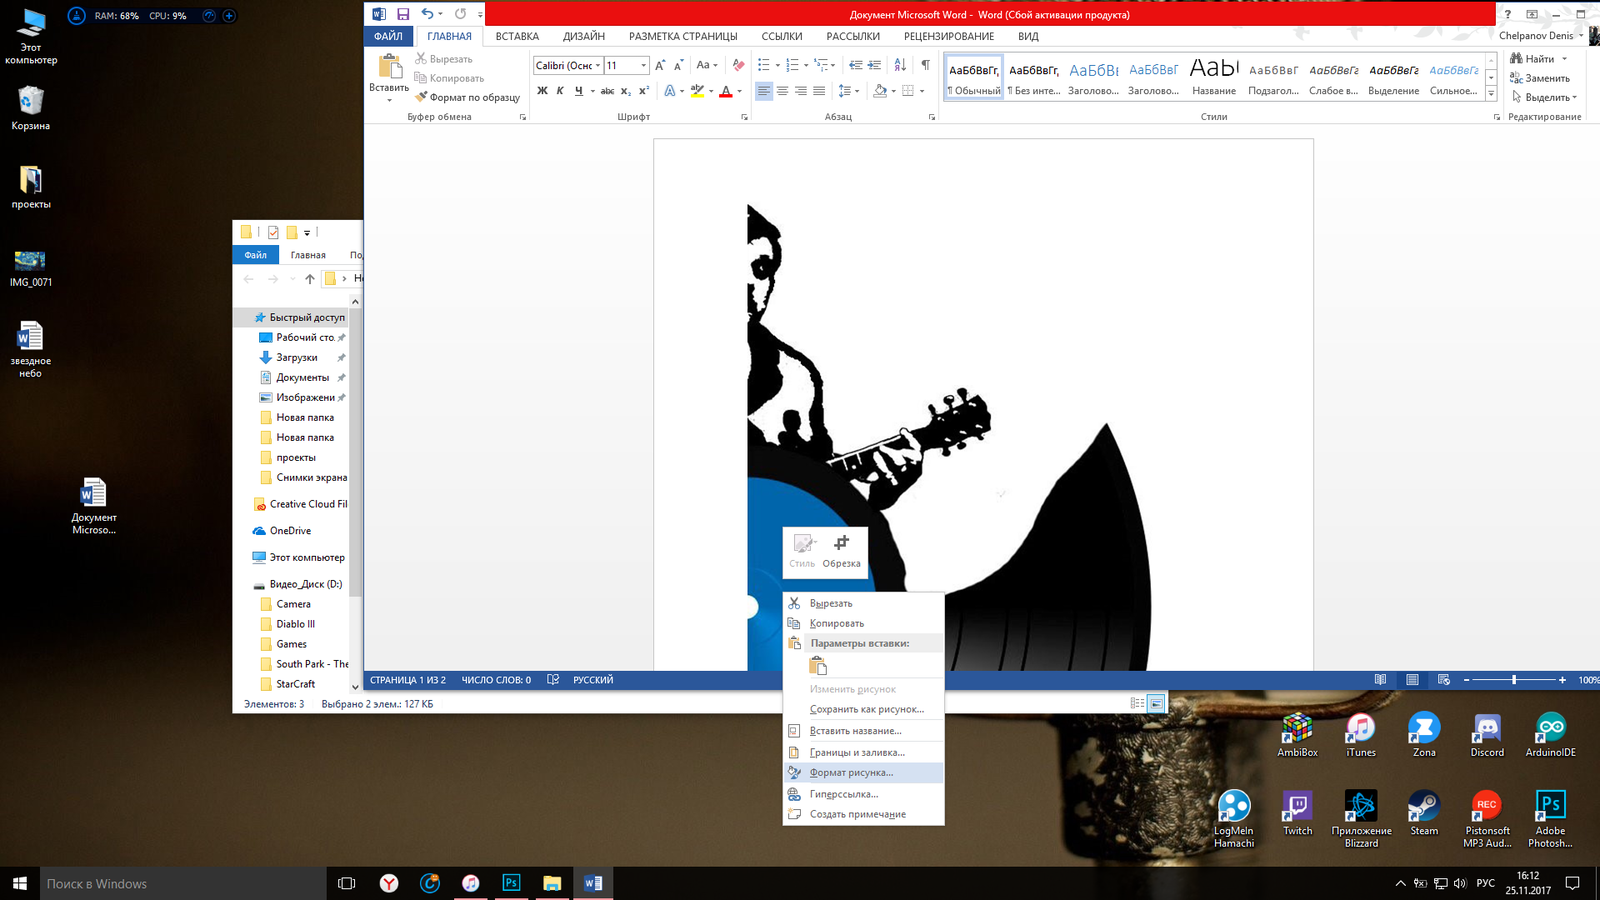This screenshot has height=900, width=1600.
Task: Open Photoshop from the taskbar
Action: (511, 883)
